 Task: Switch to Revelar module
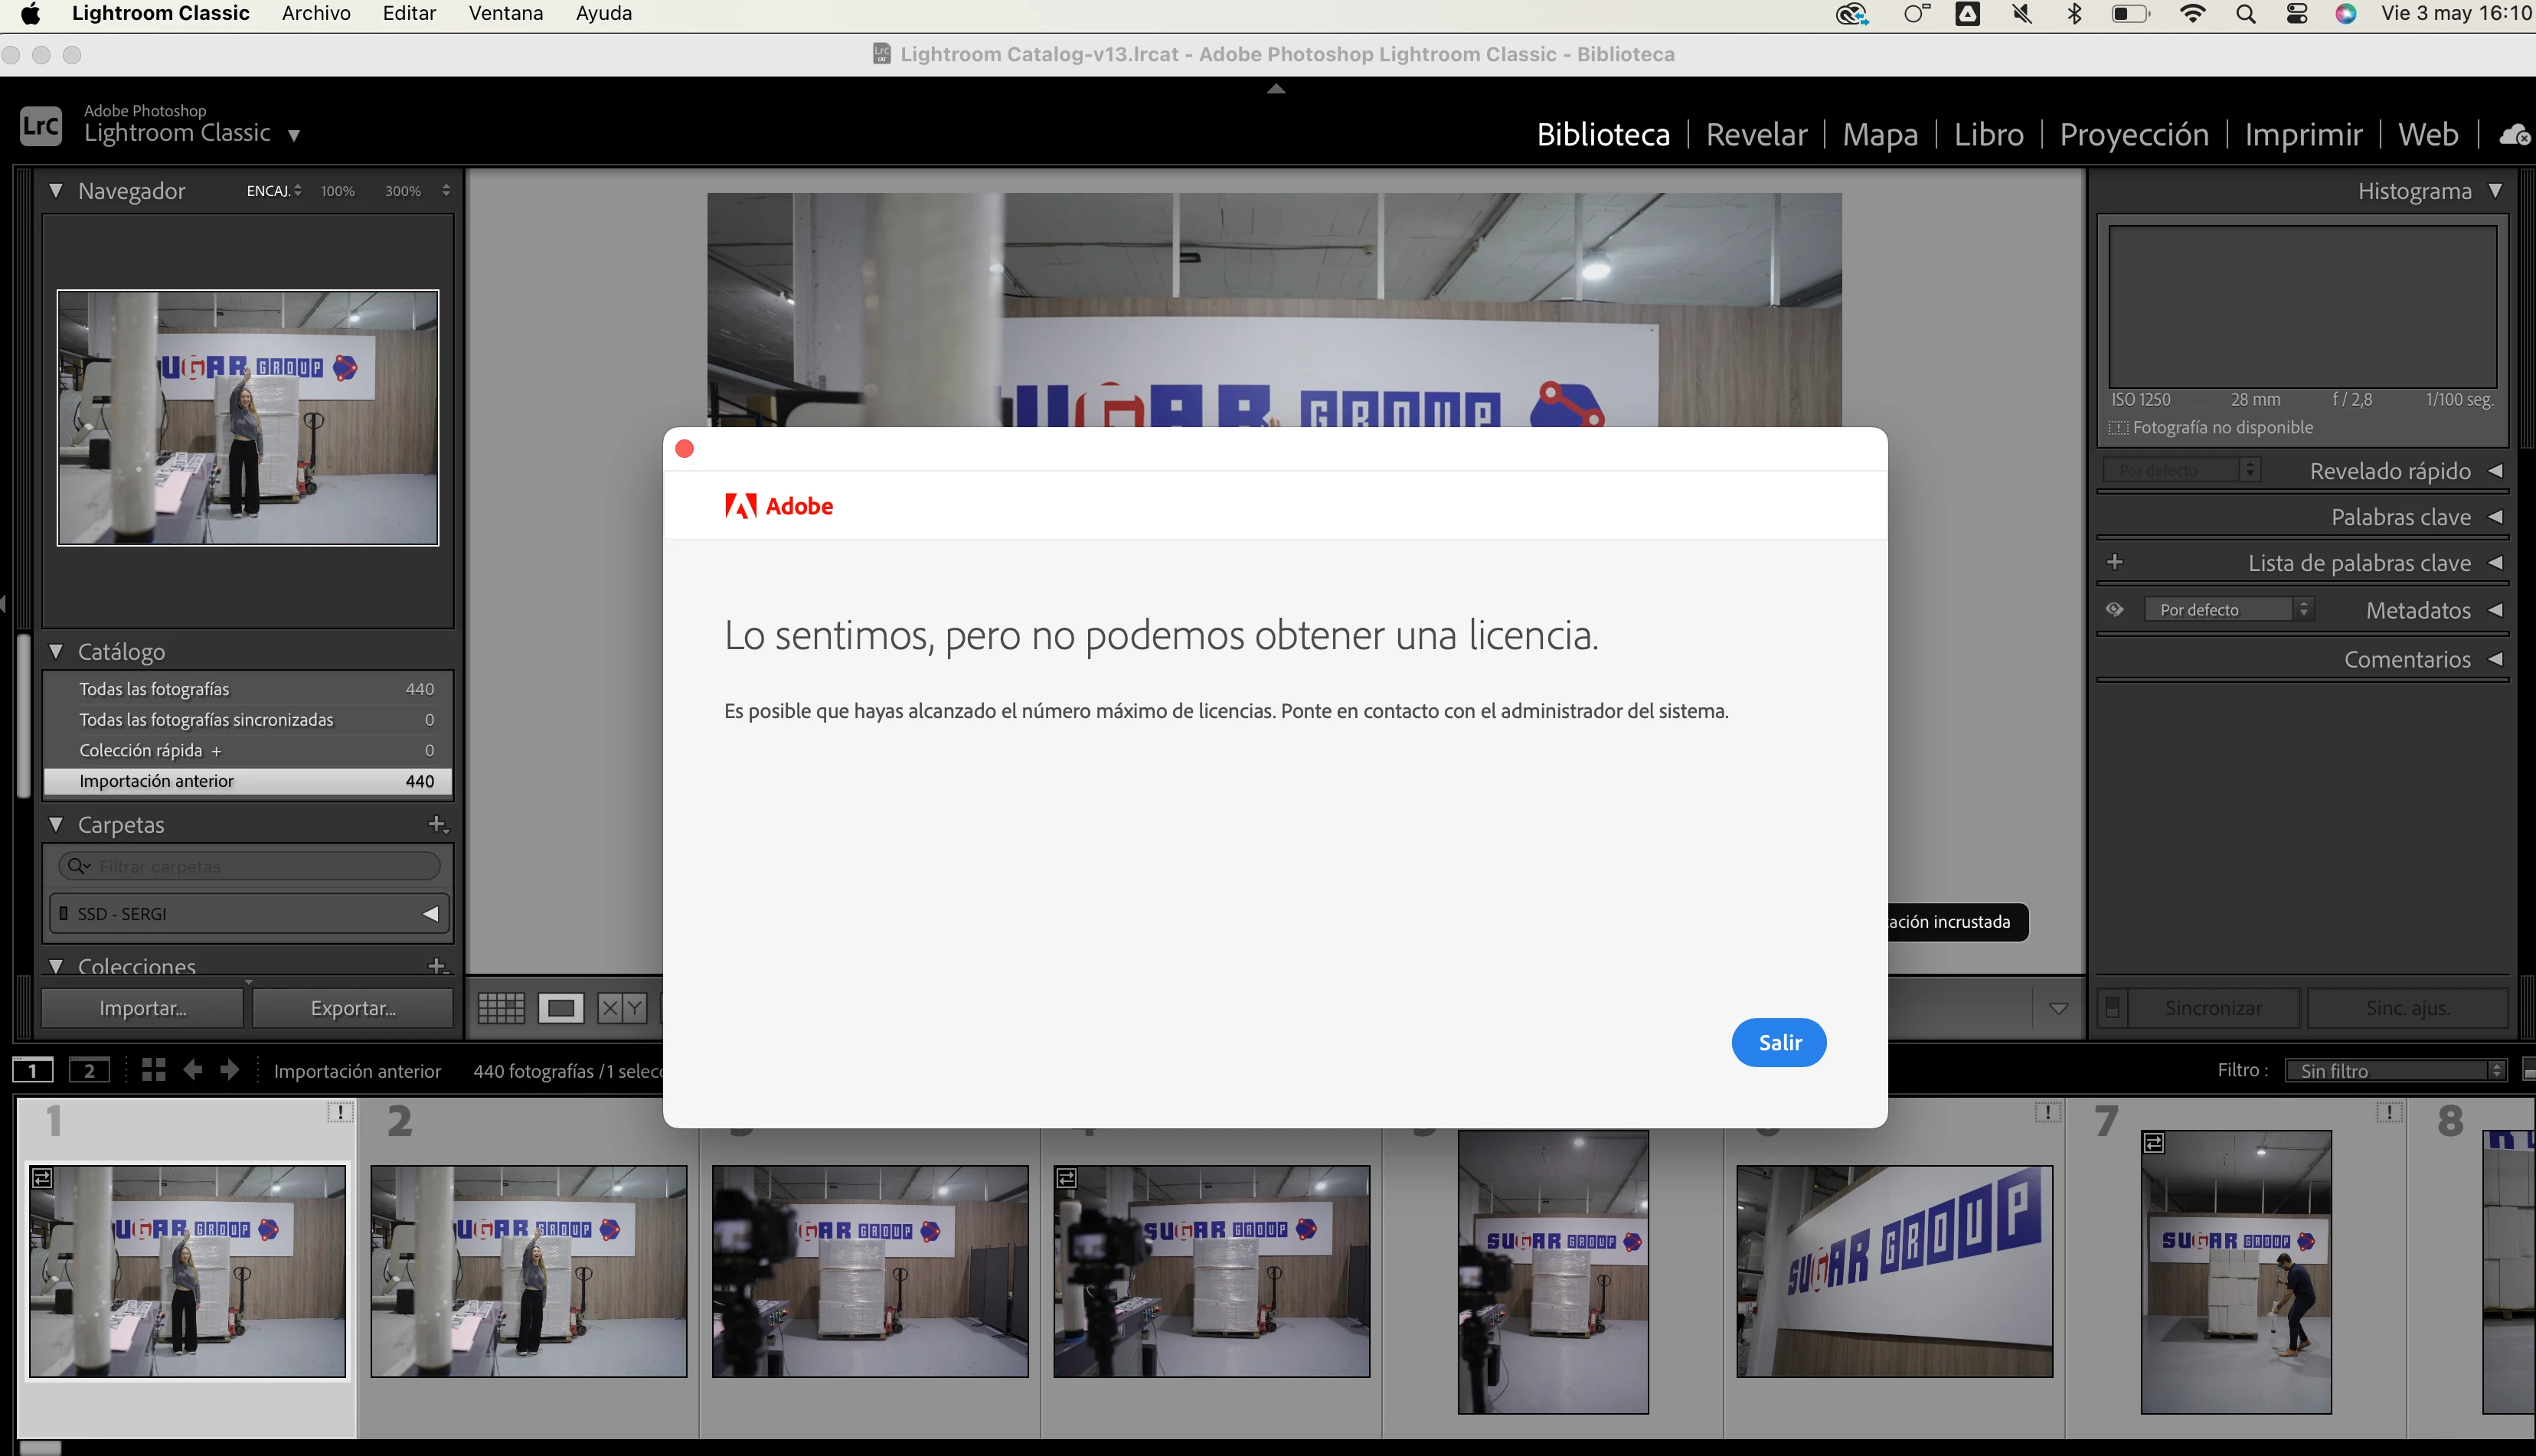click(x=1756, y=134)
